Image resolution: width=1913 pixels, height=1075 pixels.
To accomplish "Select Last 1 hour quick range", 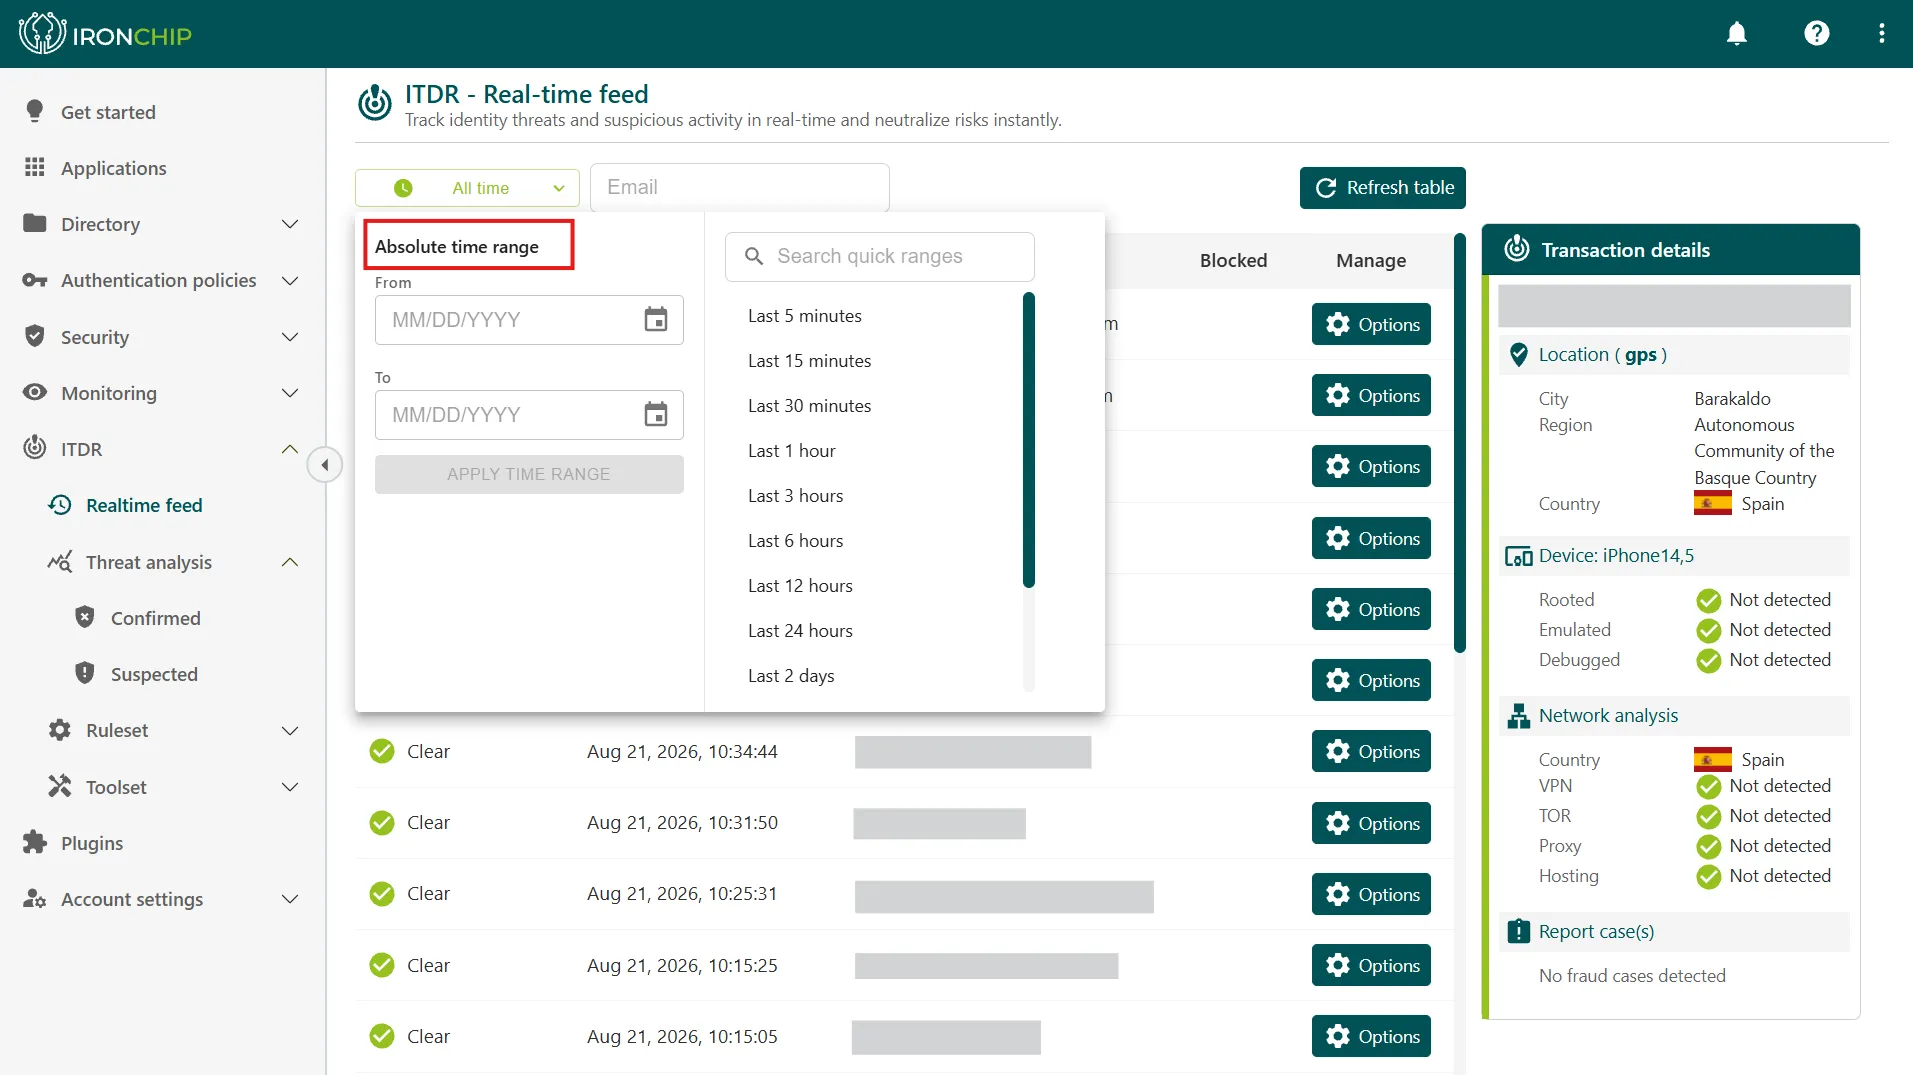I will click(x=792, y=451).
